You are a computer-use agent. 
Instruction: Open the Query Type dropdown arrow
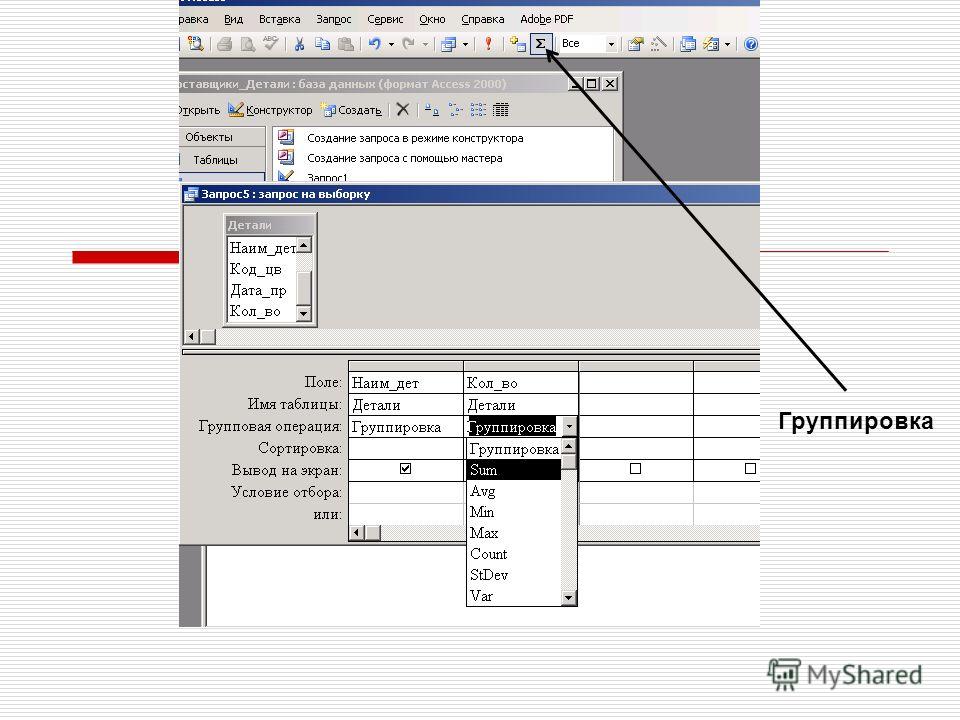[465, 44]
